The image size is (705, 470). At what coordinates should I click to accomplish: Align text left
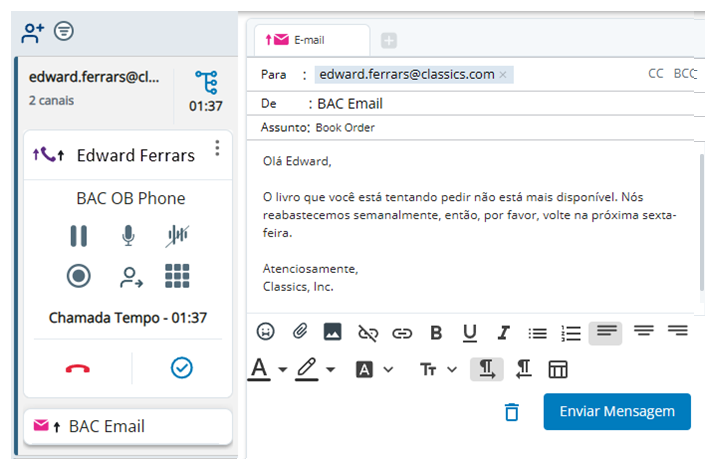click(606, 333)
